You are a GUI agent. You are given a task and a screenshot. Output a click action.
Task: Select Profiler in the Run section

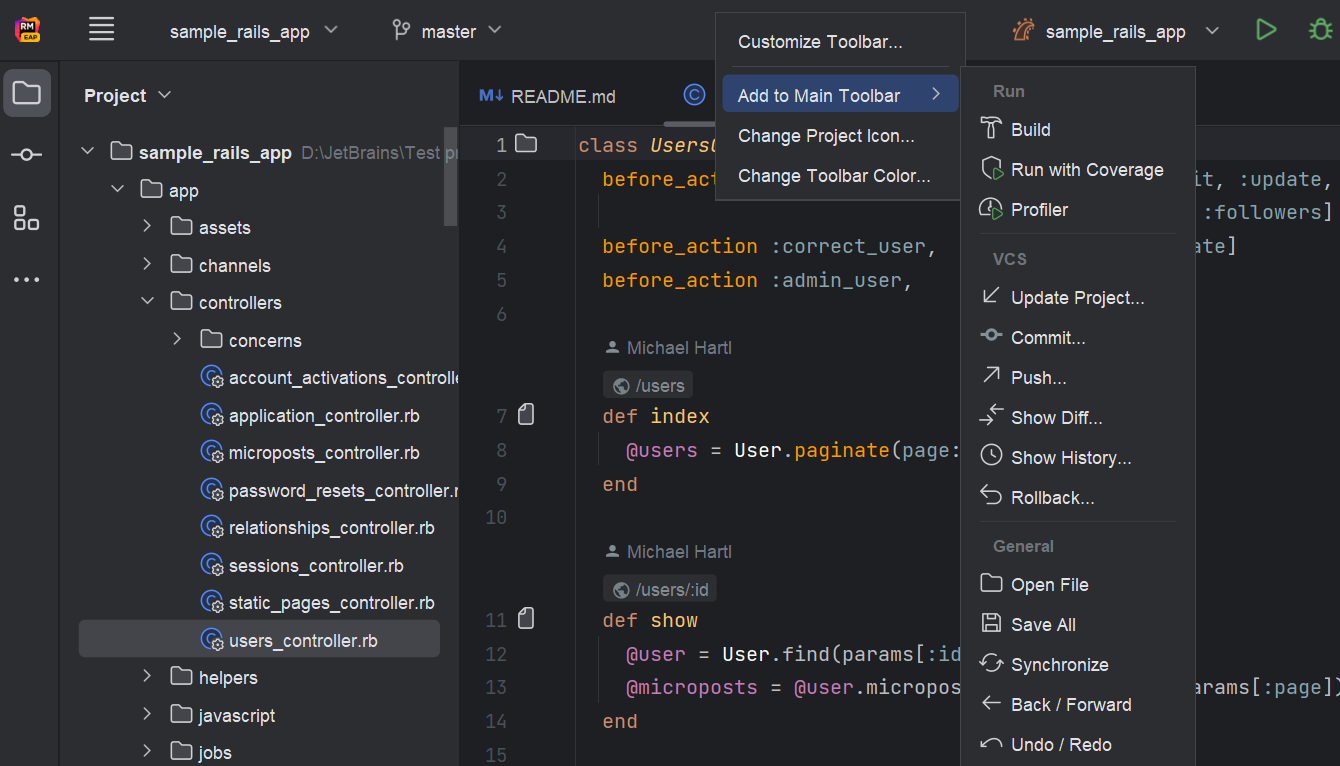(x=1039, y=210)
